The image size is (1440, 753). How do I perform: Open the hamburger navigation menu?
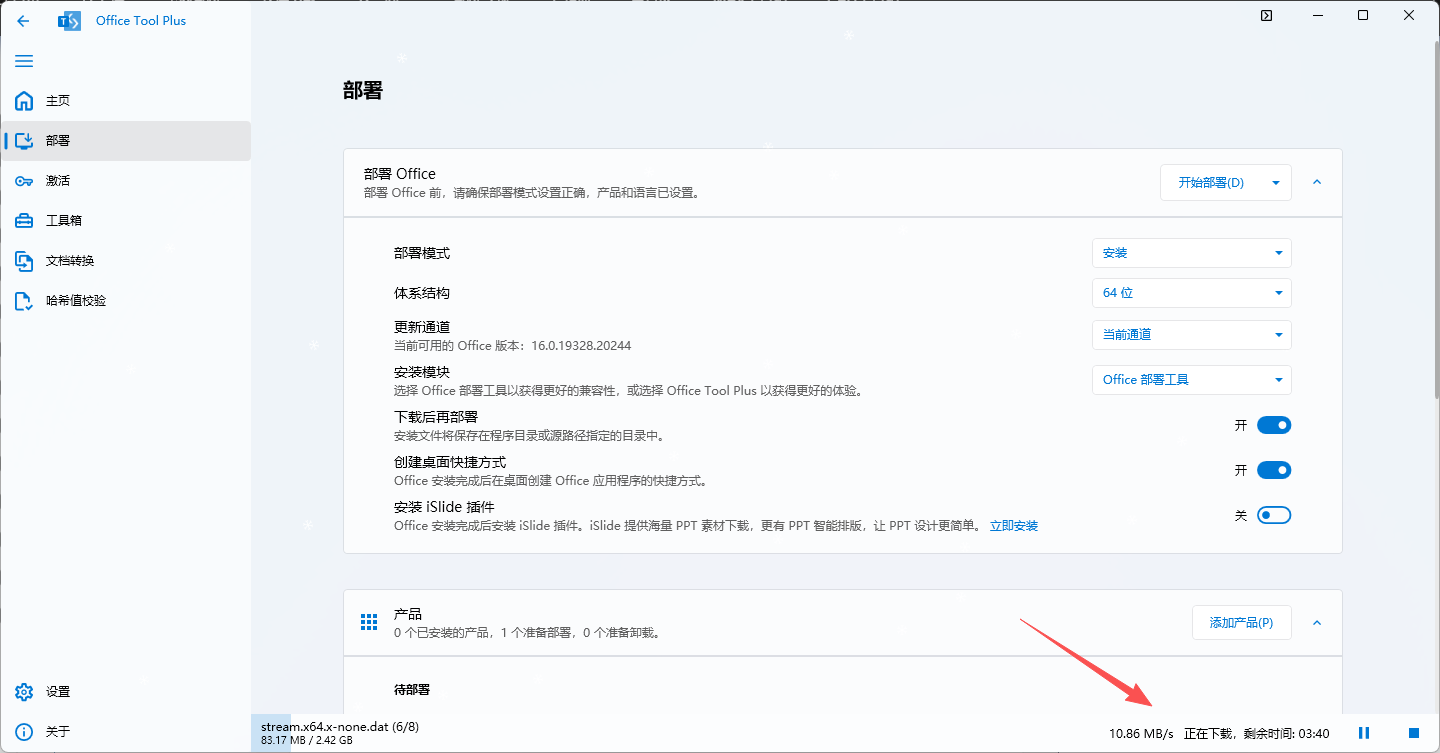24,61
